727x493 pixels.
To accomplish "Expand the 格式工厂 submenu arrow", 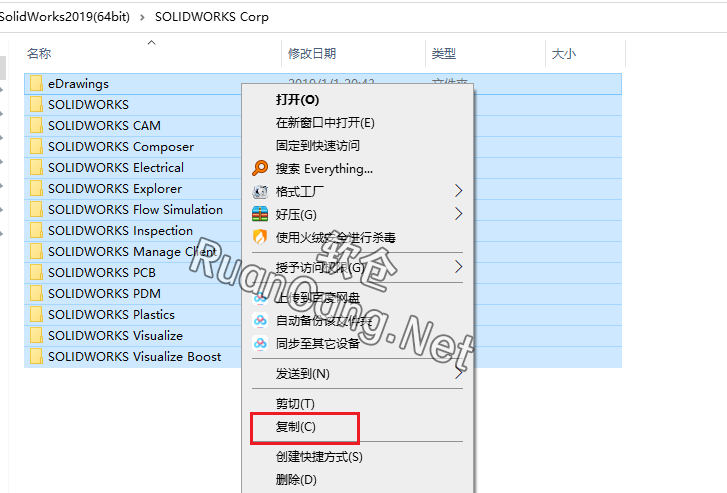I will (459, 190).
